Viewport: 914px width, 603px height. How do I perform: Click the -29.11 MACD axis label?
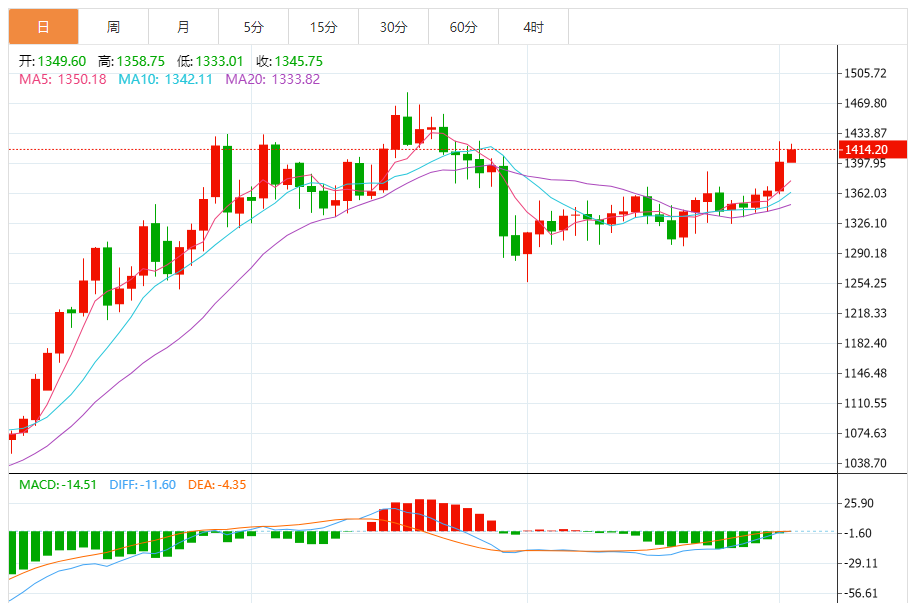[x=861, y=563]
